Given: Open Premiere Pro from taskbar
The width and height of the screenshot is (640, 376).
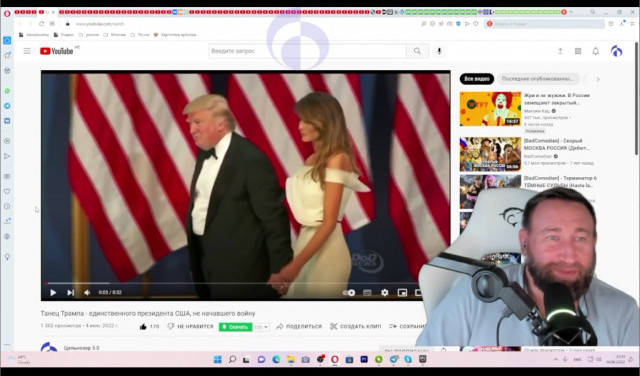Looking at the screenshot, I should coord(364,359).
